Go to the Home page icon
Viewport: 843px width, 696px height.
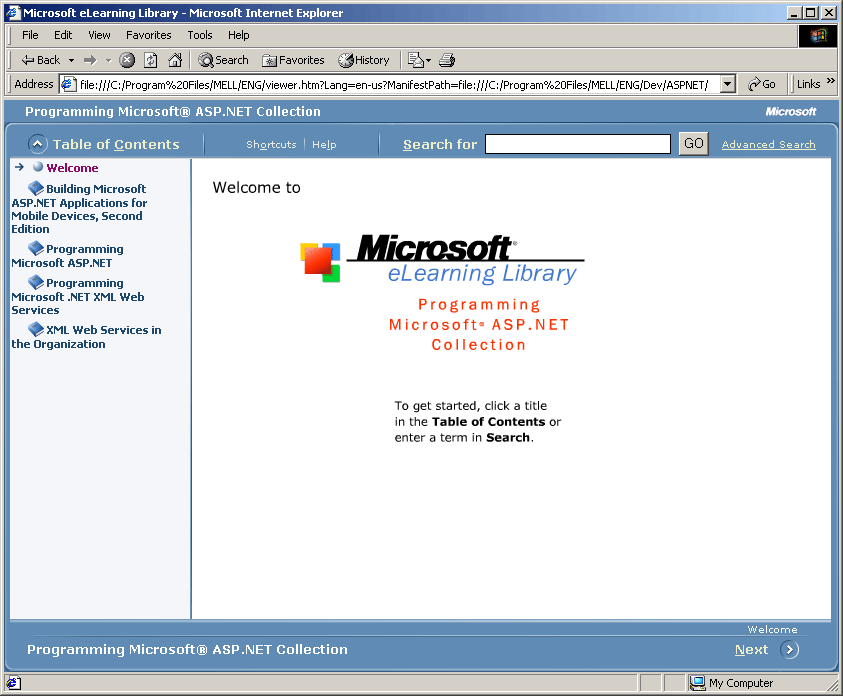pyautogui.click(x=175, y=60)
